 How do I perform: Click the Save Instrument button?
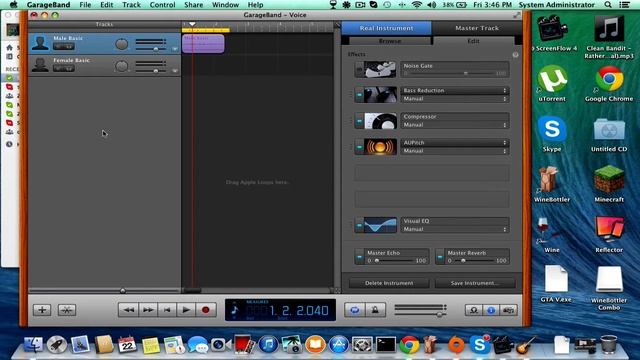(475, 283)
